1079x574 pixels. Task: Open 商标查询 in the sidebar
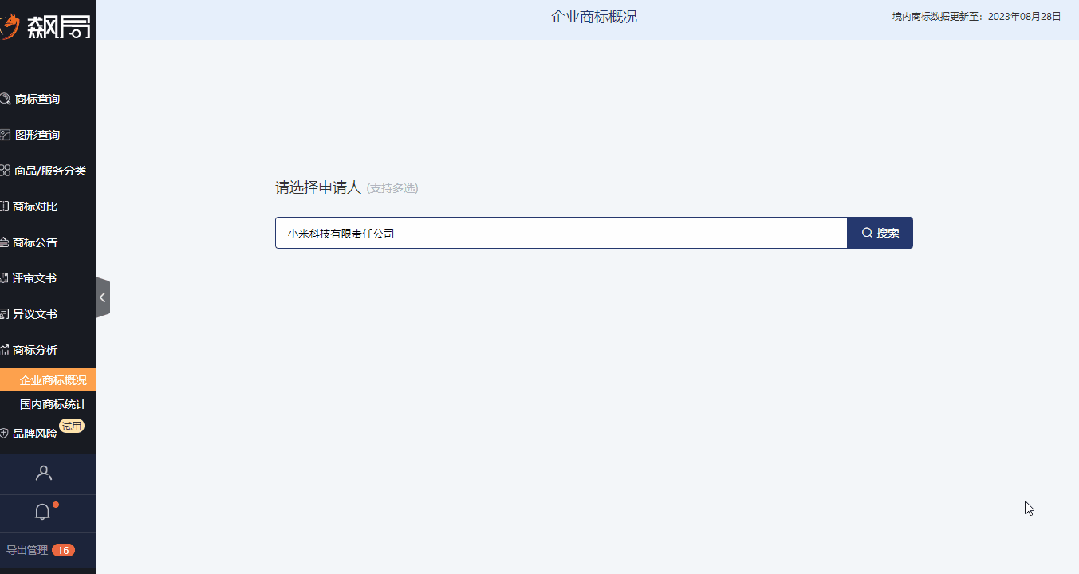click(x=37, y=99)
